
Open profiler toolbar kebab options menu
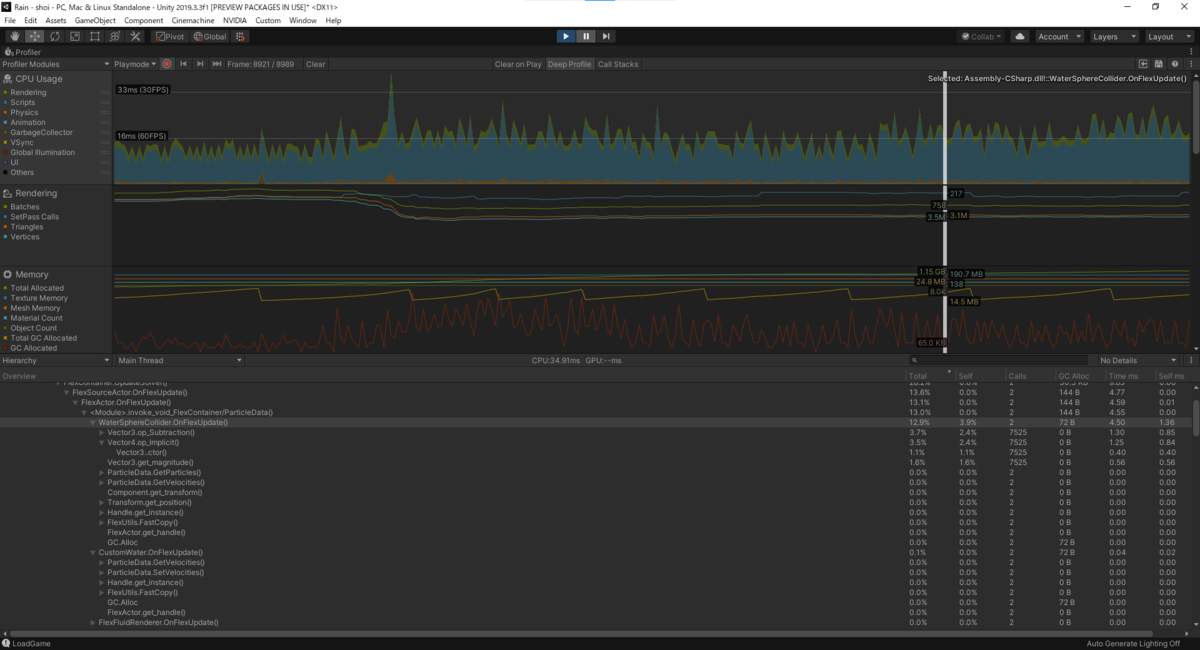click(x=1191, y=64)
